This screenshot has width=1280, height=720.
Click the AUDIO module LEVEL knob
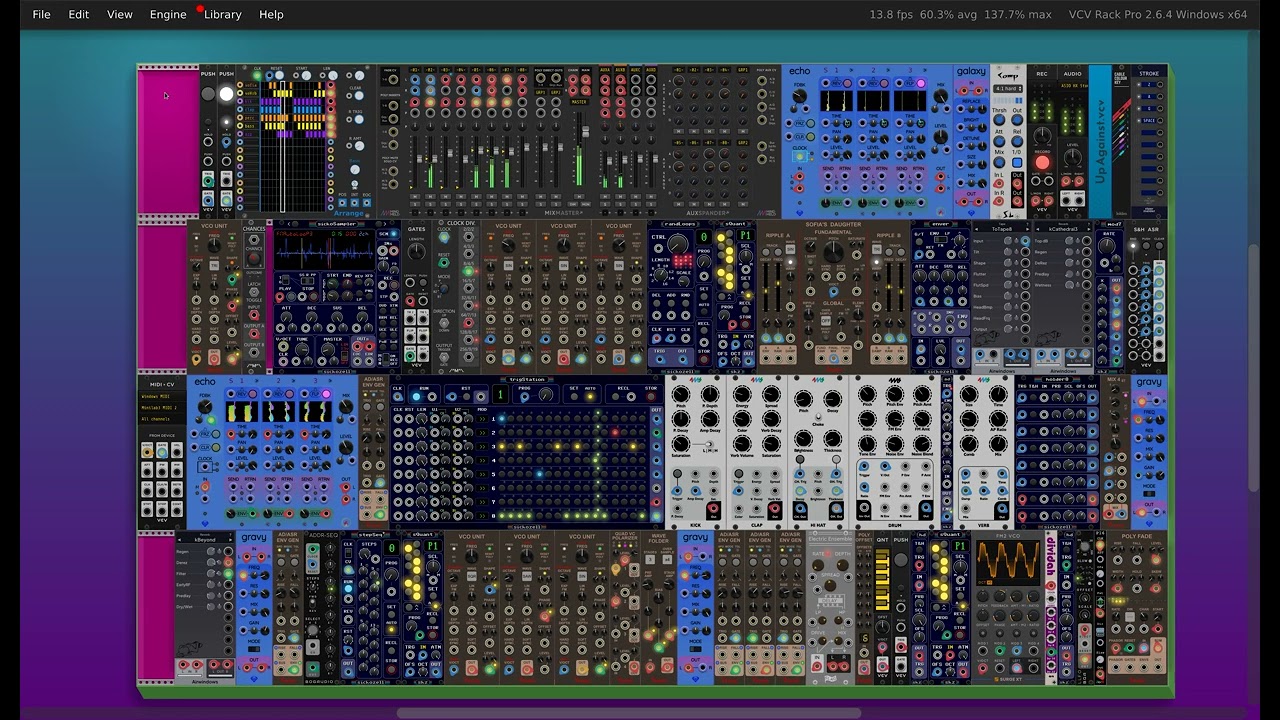point(1073,157)
